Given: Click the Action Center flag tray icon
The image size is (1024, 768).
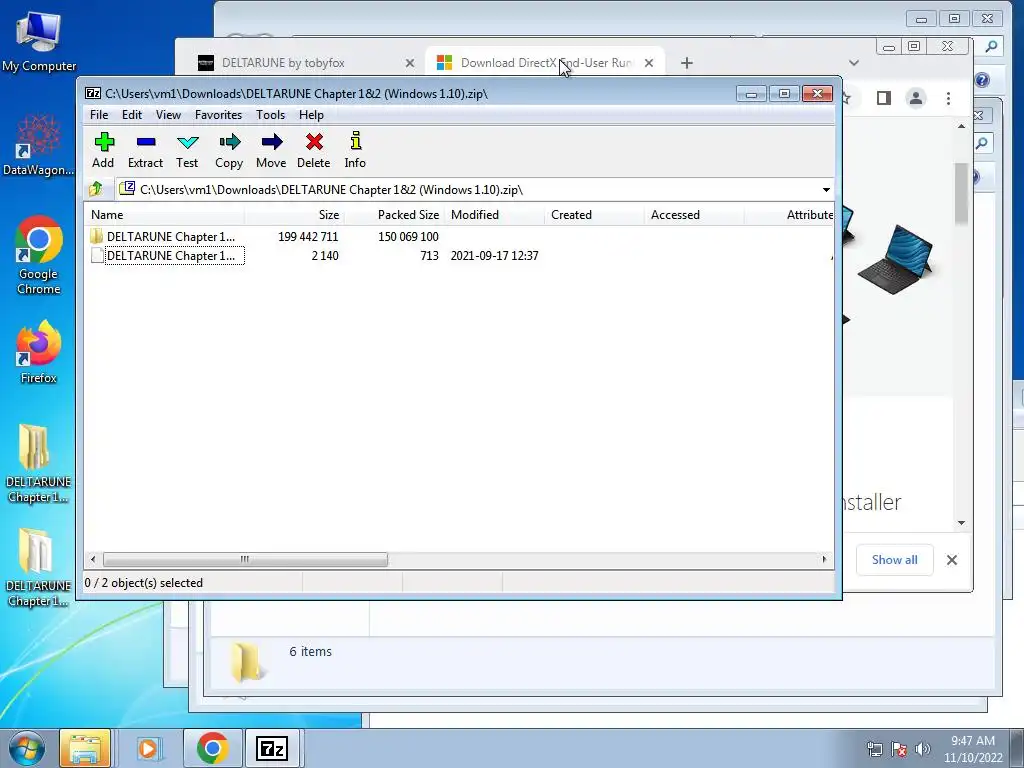Looking at the screenshot, I should coord(899,749).
